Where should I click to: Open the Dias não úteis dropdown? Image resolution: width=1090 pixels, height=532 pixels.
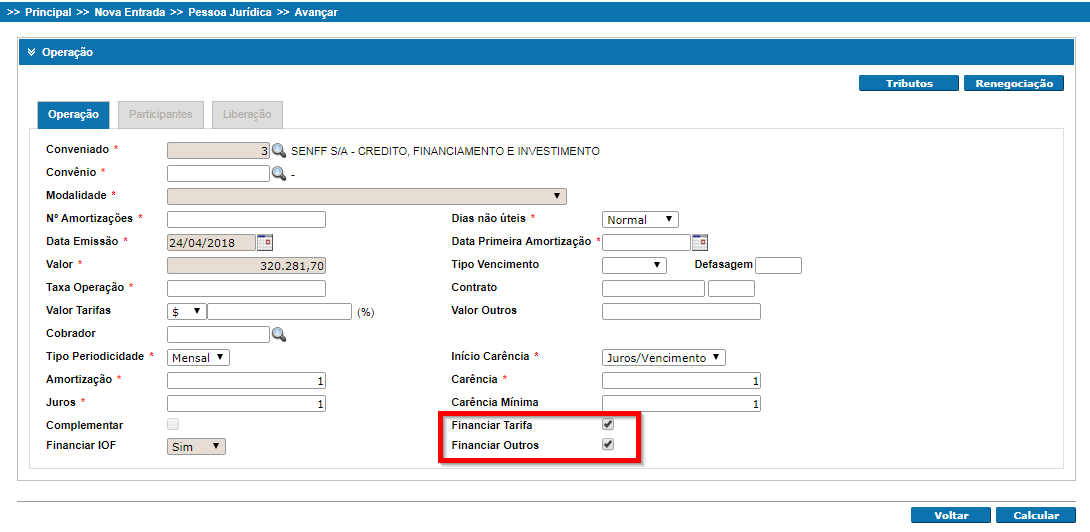point(640,219)
